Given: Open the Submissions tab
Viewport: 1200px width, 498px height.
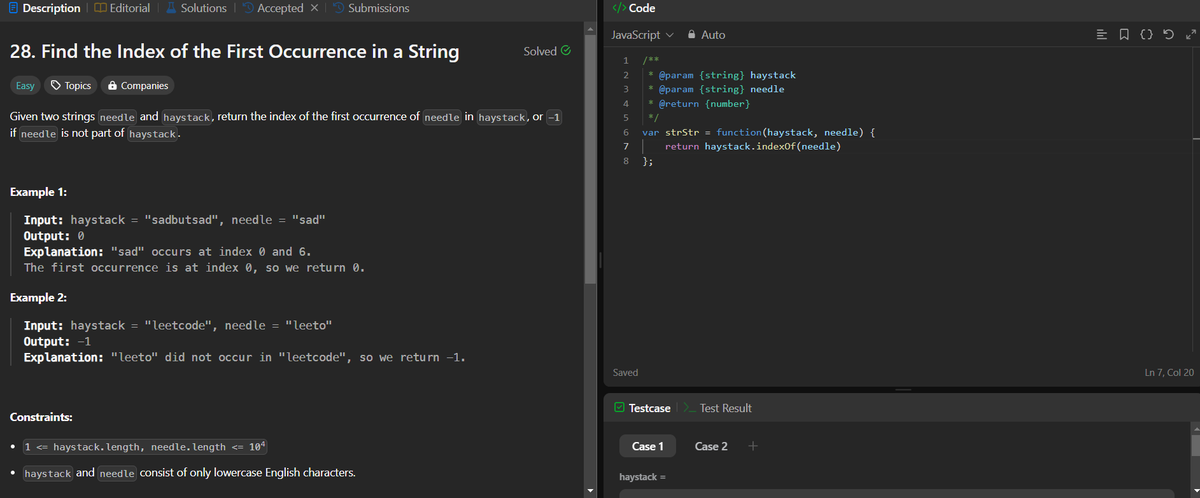Looking at the screenshot, I should pyautogui.click(x=371, y=8).
